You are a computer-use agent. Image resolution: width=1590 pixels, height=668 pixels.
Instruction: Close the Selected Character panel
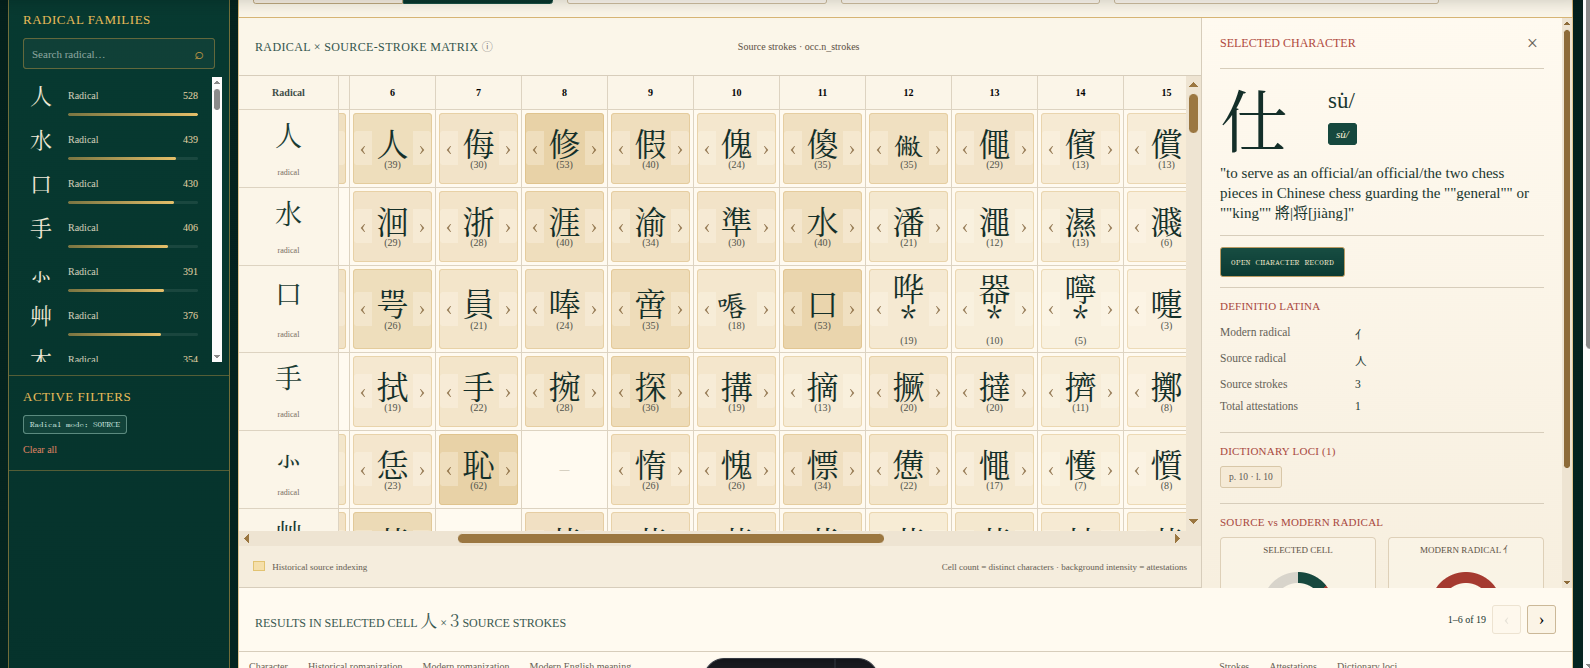coord(1532,43)
